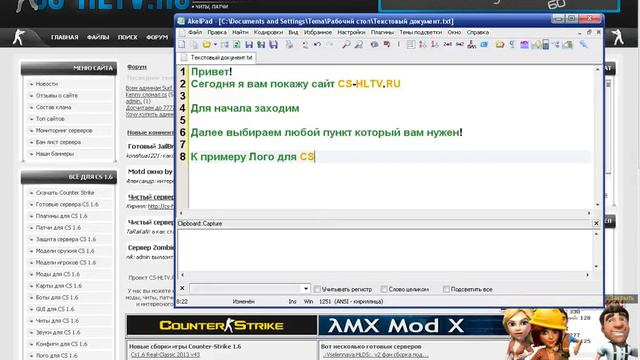Toggle 'Слово целиком' checkbox
Screen dimensions: 640x360
click(x=384, y=289)
